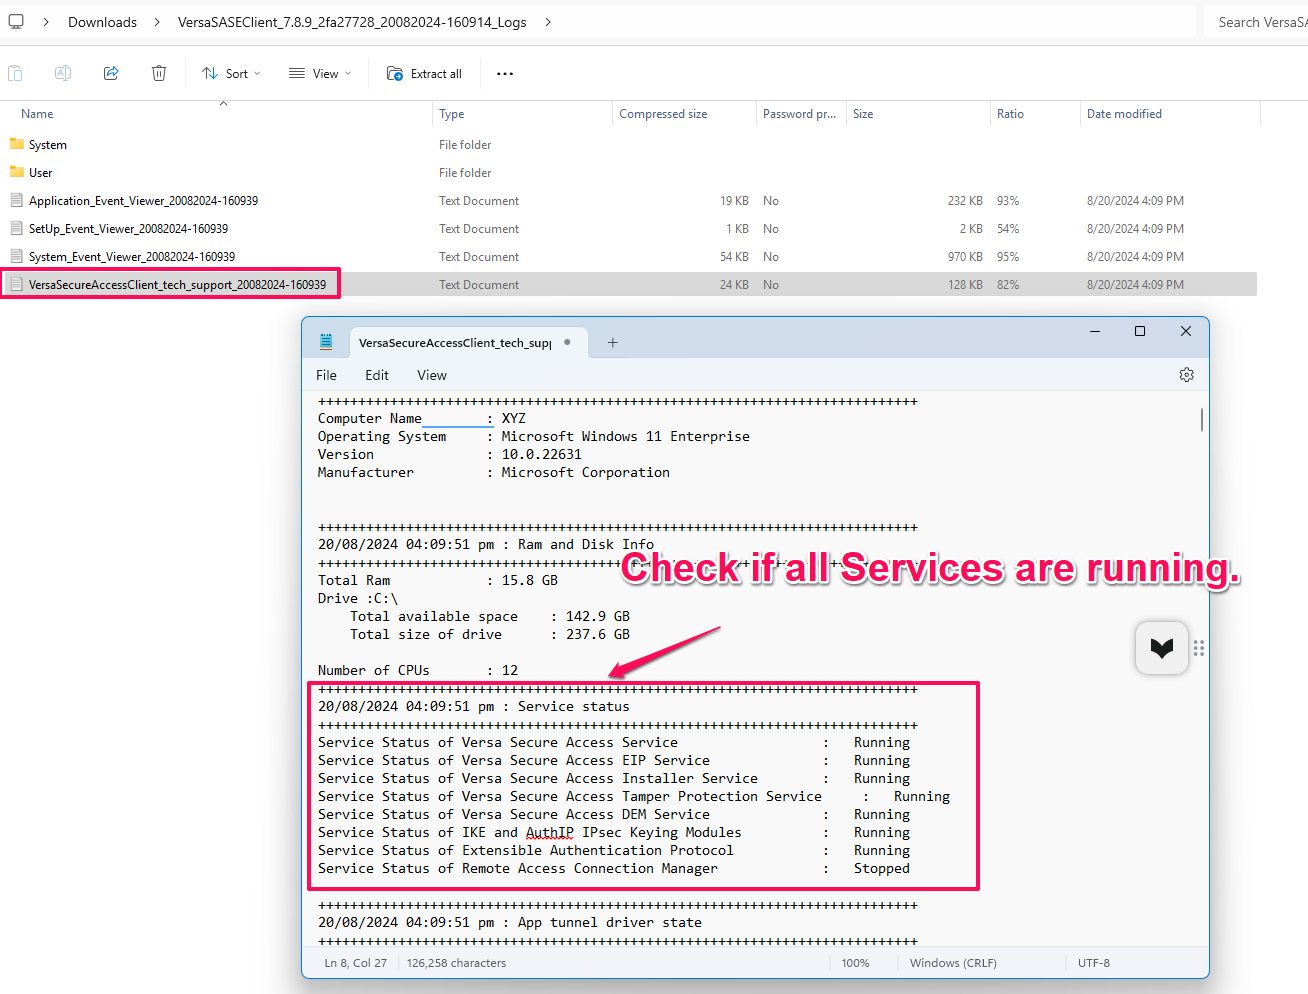Click the SetUp_Event_Viewer document icon
The width and height of the screenshot is (1308, 994).
(16, 228)
